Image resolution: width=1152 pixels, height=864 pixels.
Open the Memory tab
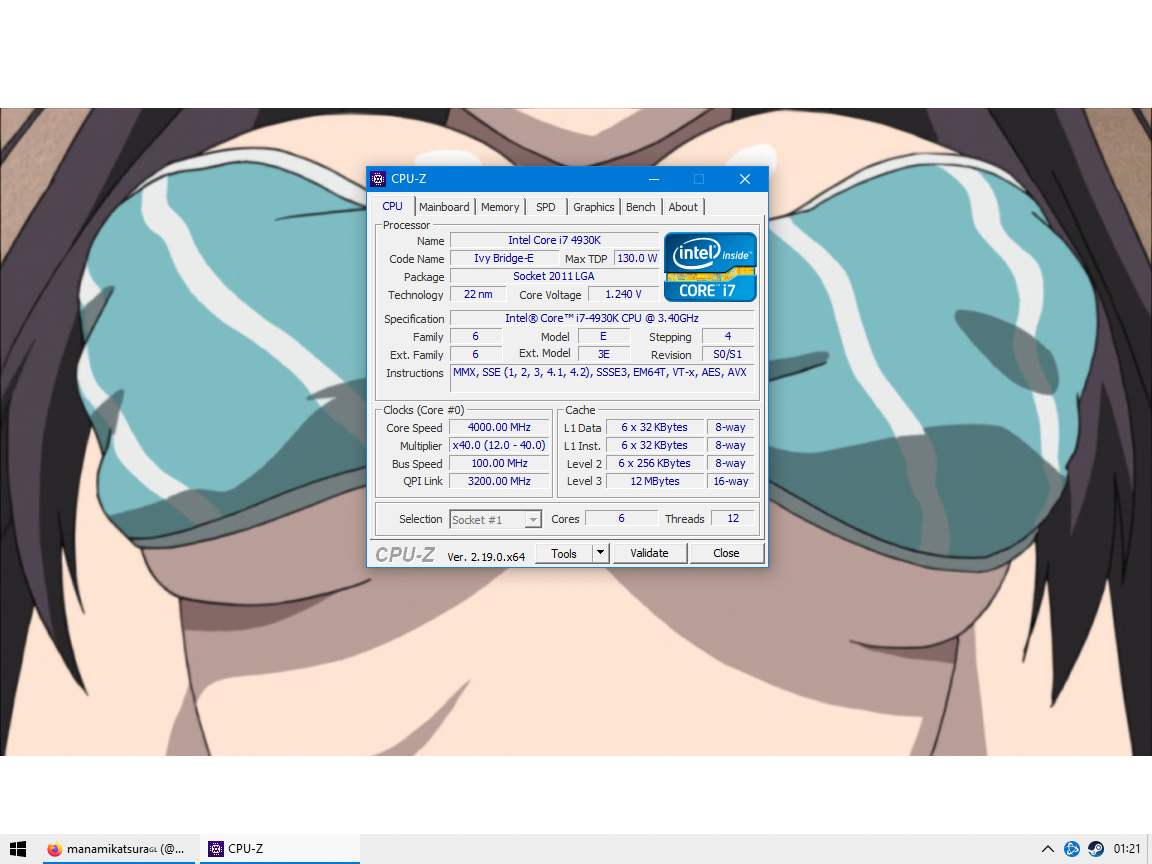500,207
